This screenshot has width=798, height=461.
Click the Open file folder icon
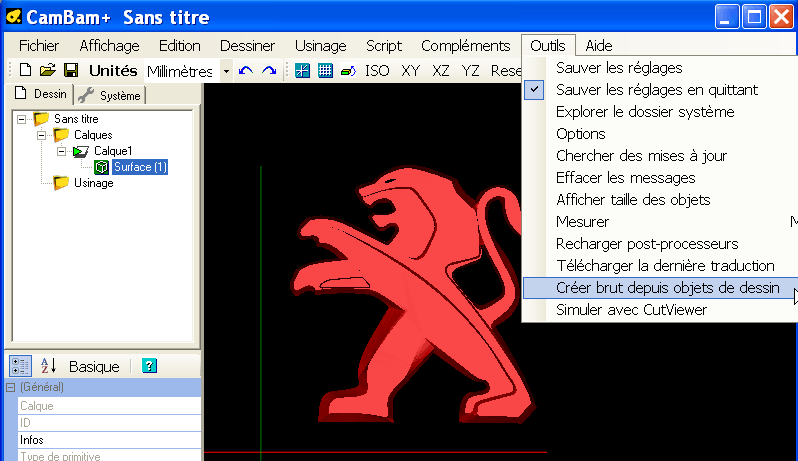[47, 70]
